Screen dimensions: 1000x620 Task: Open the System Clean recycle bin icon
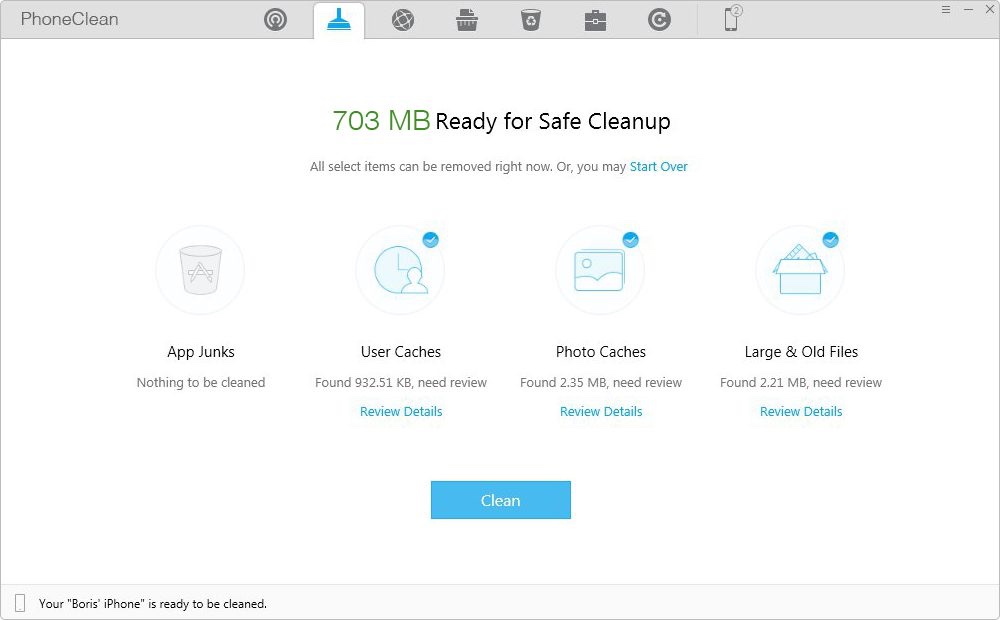(531, 20)
